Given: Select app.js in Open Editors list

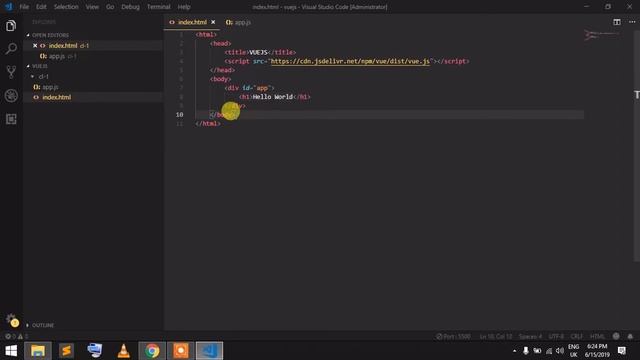Looking at the screenshot, I should click(56, 56).
